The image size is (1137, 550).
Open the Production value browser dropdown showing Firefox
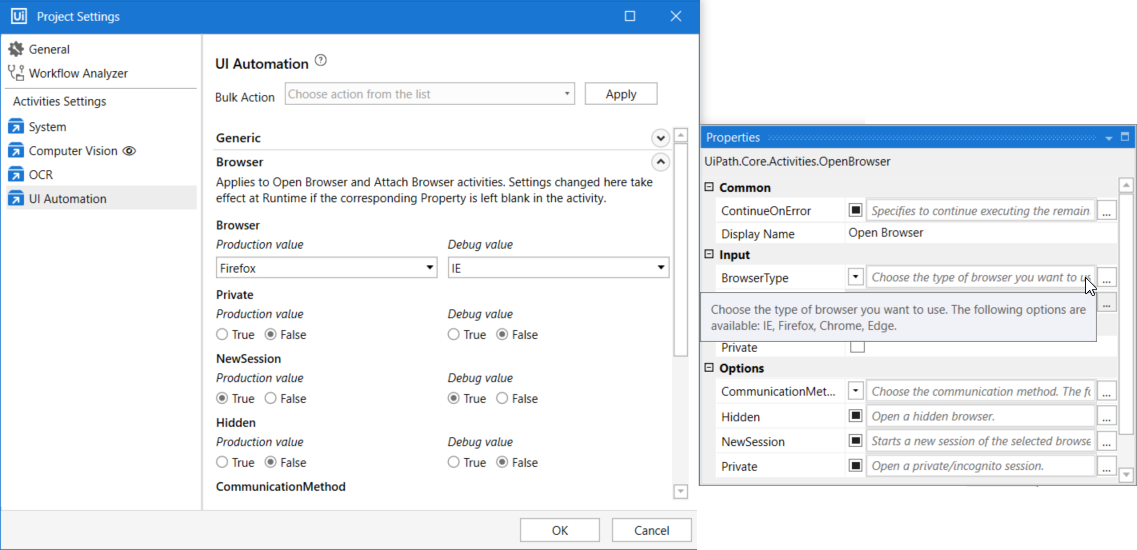(326, 268)
